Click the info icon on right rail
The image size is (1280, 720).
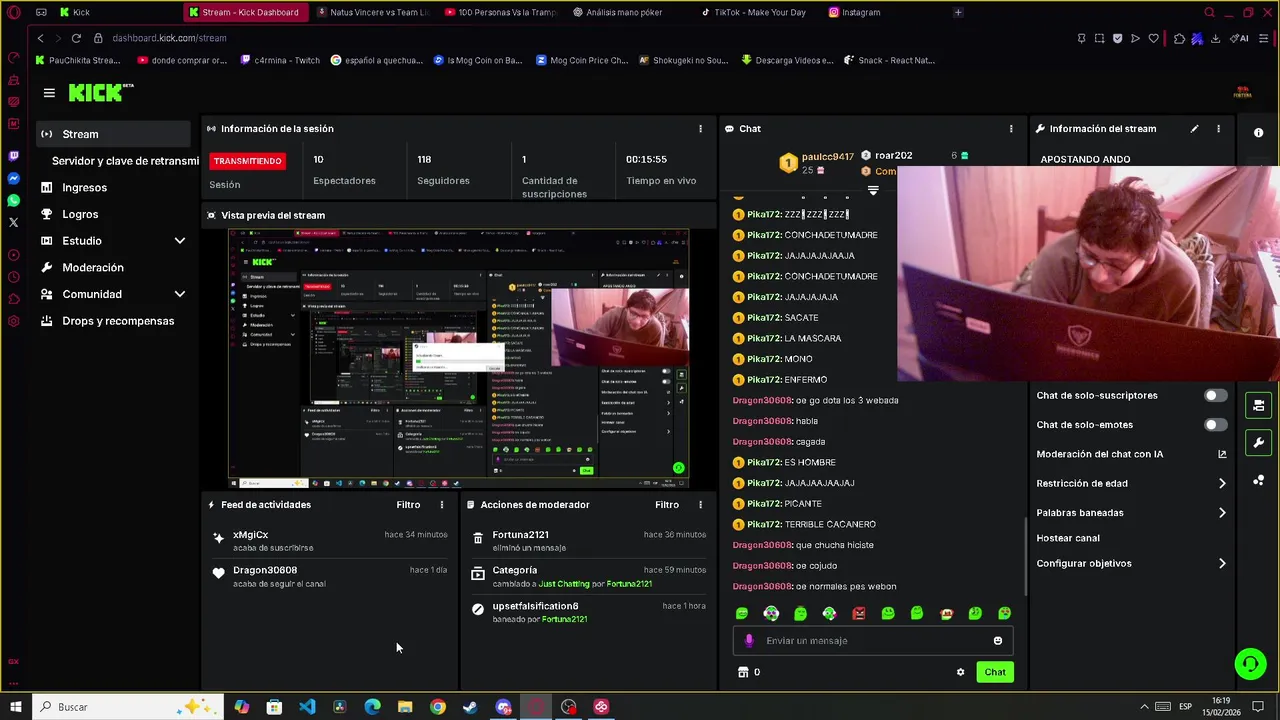click(1259, 133)
